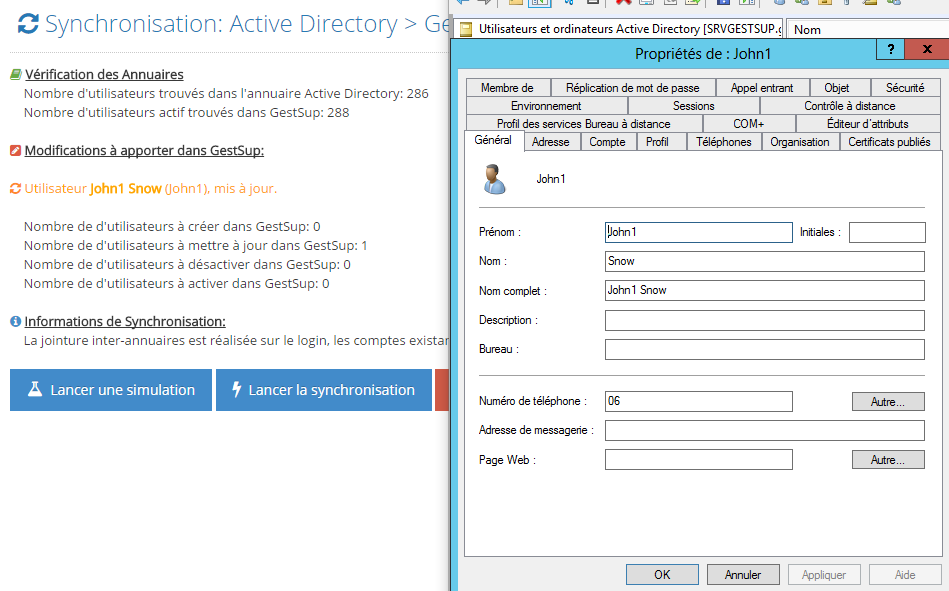949x591 pixels.
Task: Click the utilisateurs à créer dans GestSup line
Action: click(172, 226)
